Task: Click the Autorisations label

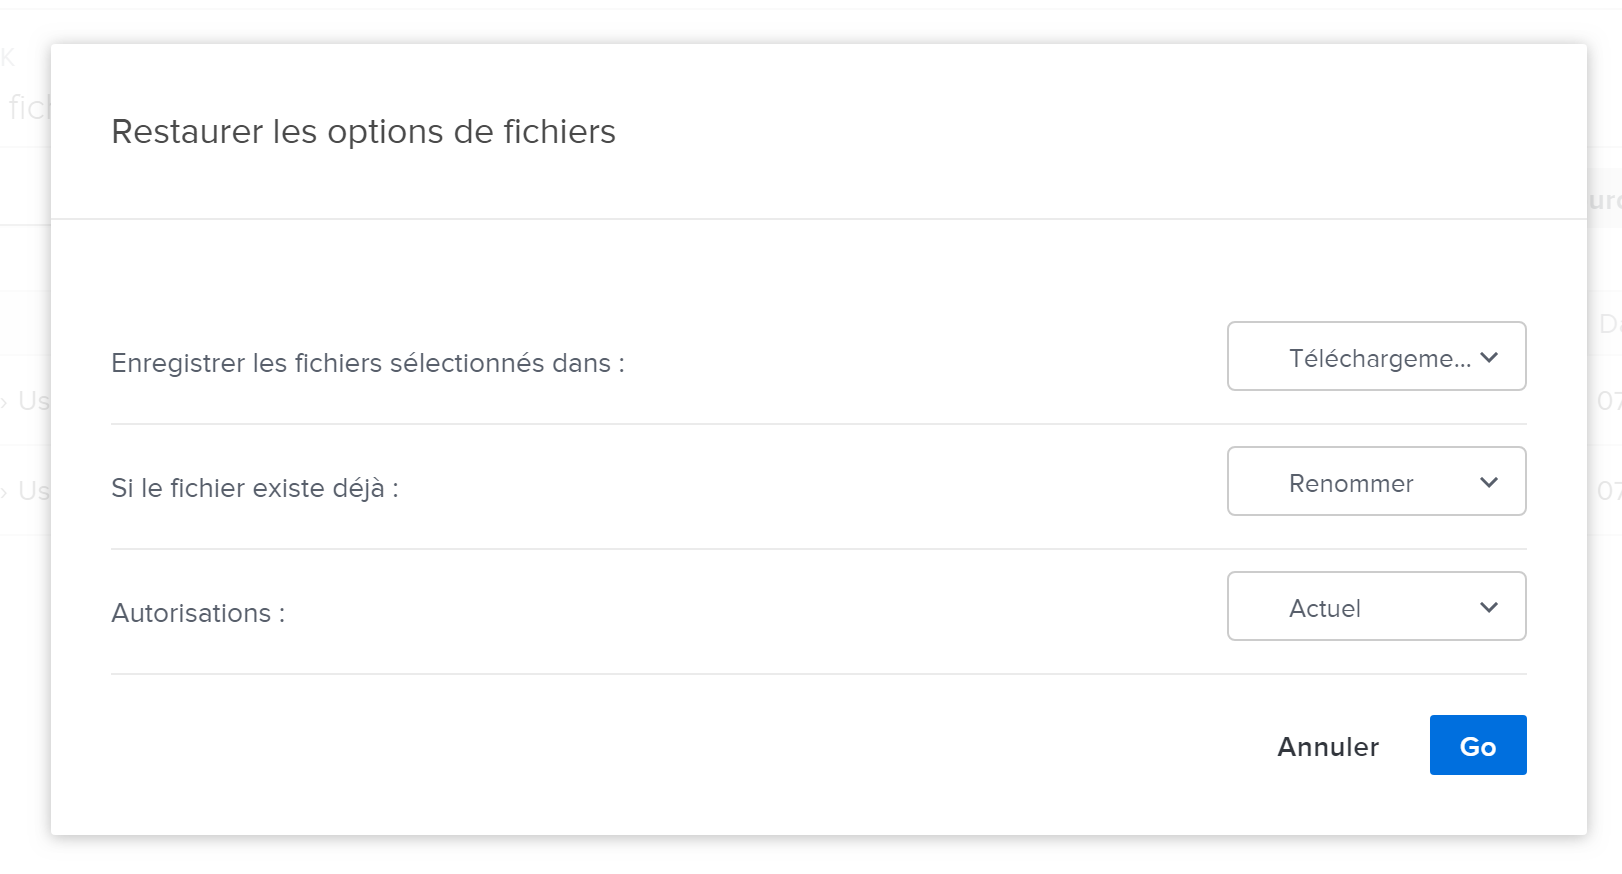Action: click(197, 613)
